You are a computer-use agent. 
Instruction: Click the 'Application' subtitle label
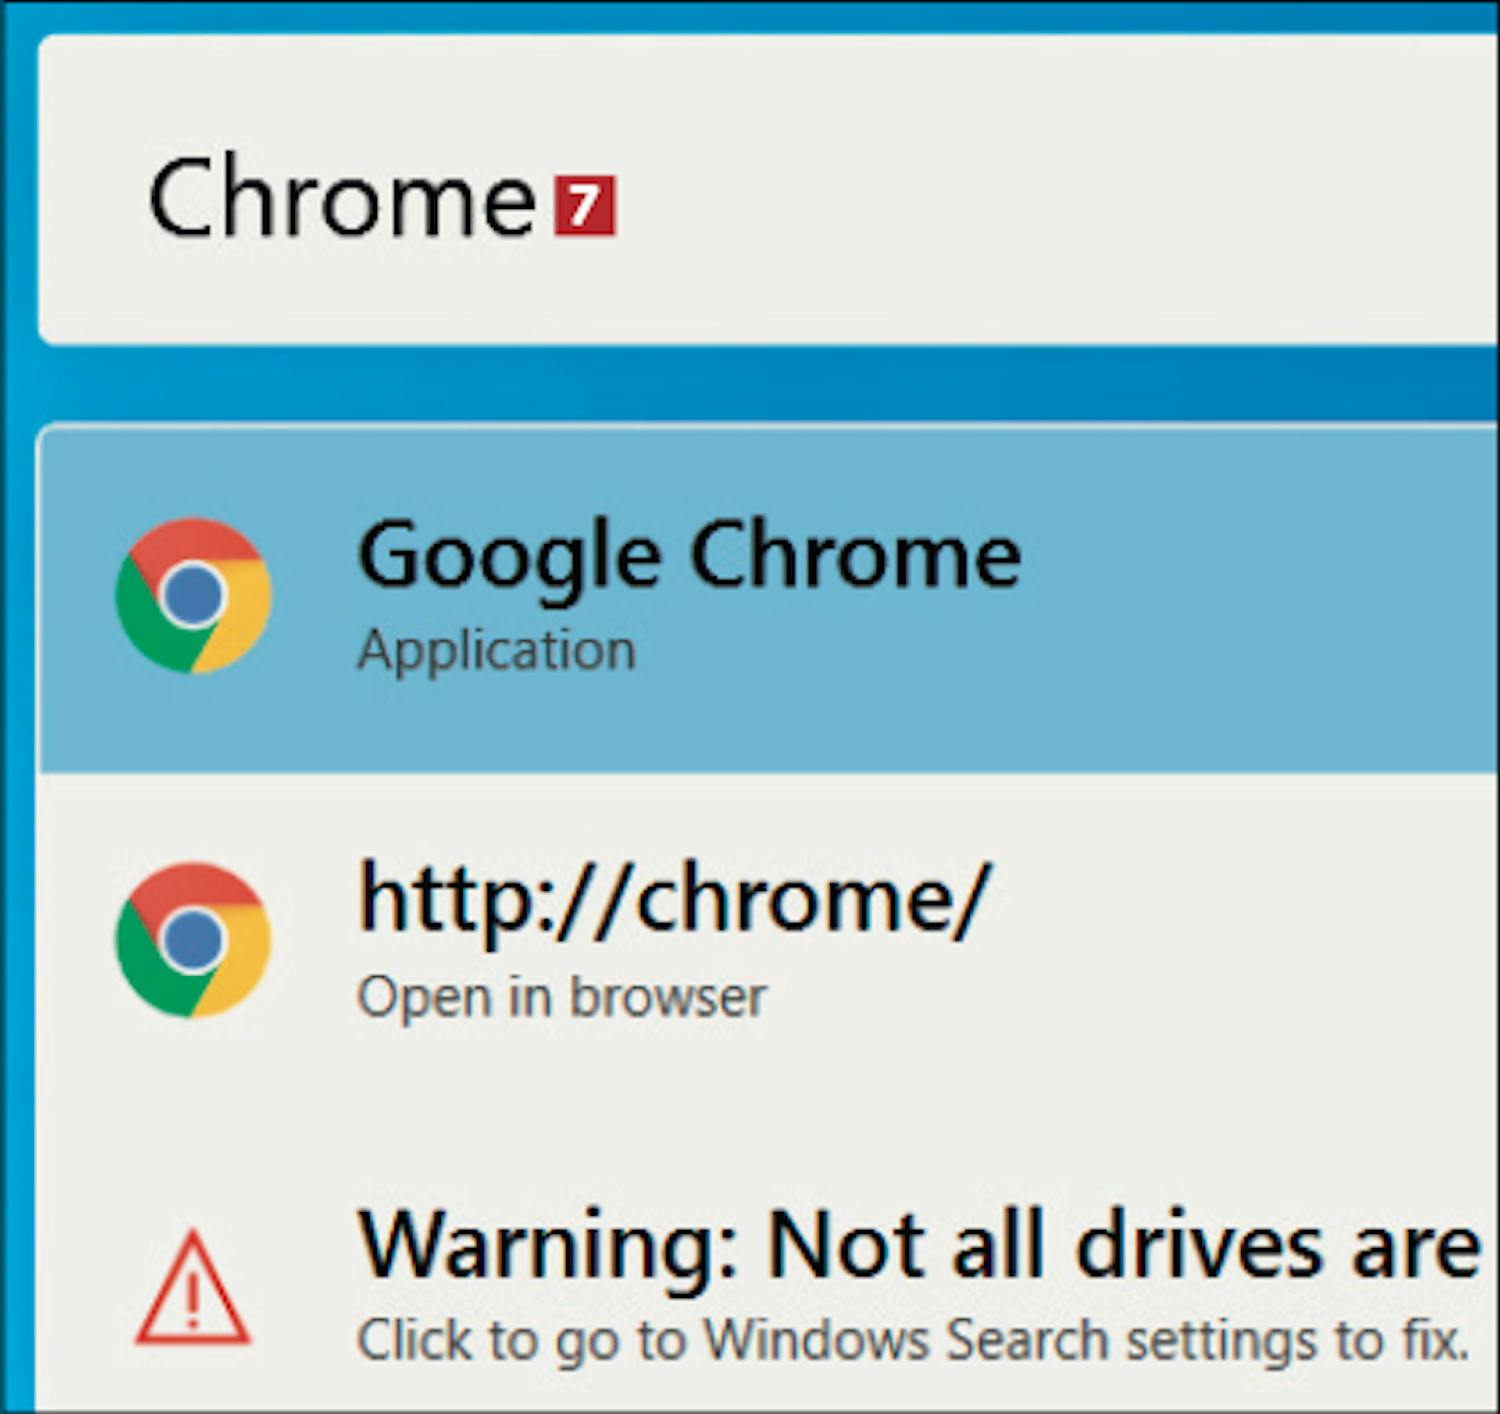497,651
